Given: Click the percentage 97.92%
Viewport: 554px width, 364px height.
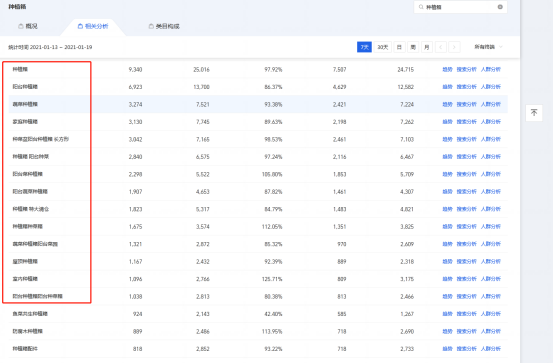Looking at the screenshot, I should (x=273, y=70).
